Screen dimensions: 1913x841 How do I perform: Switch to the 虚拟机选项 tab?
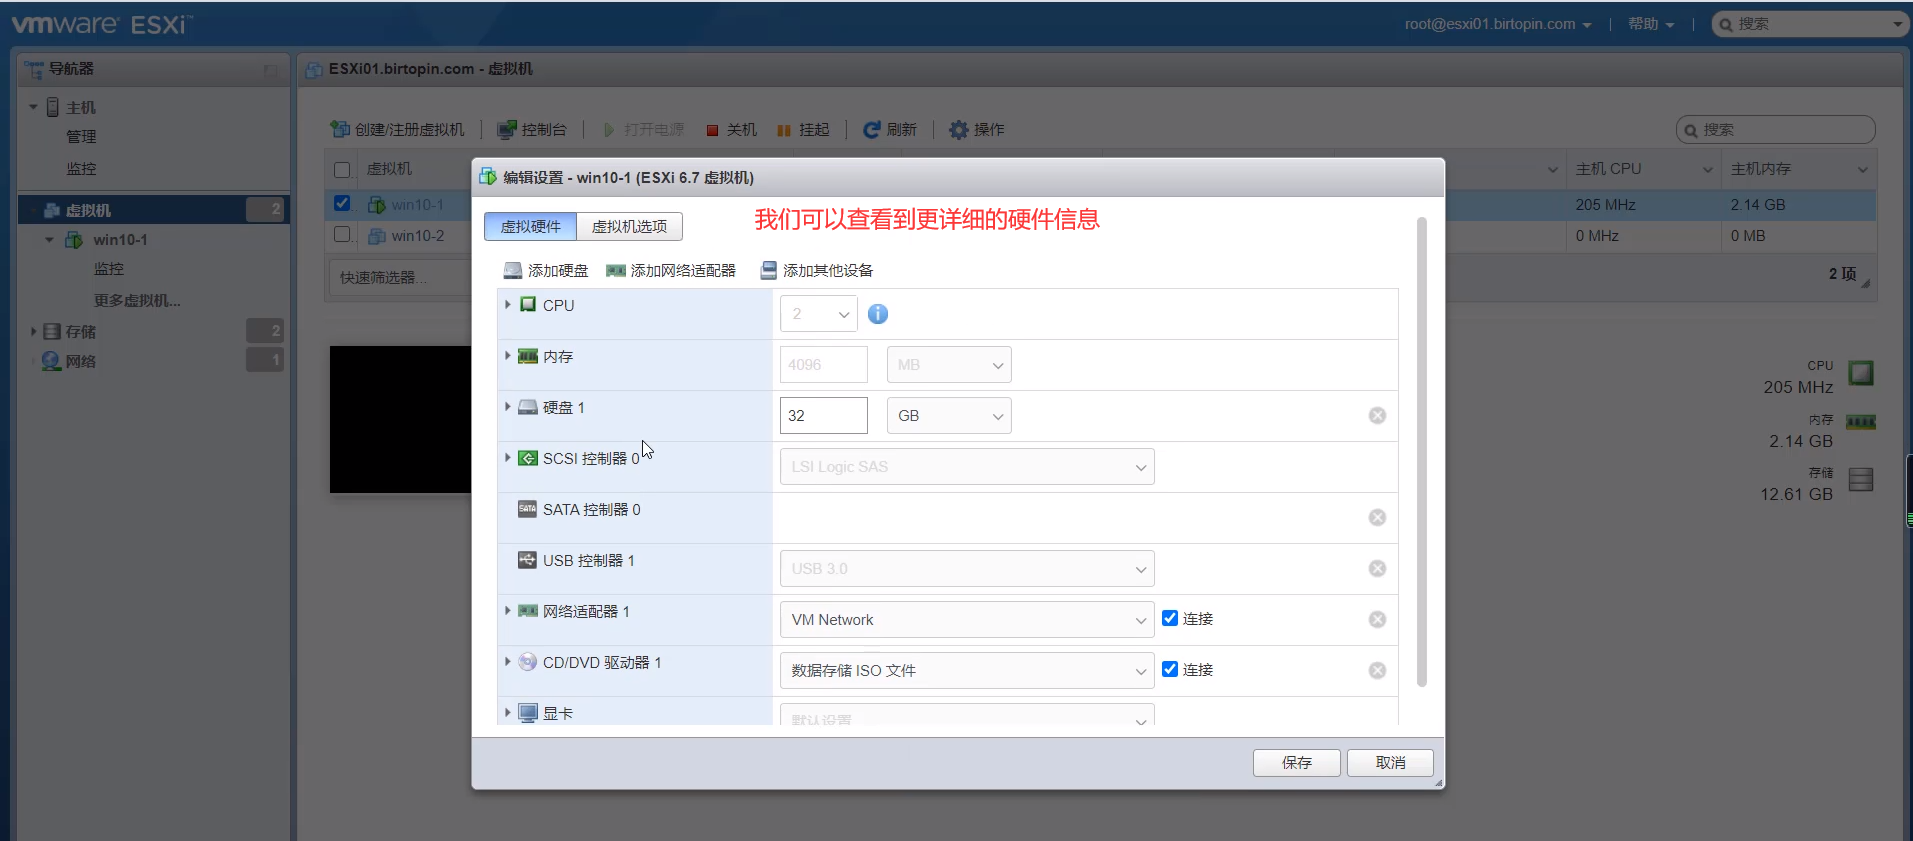point(629,227)
